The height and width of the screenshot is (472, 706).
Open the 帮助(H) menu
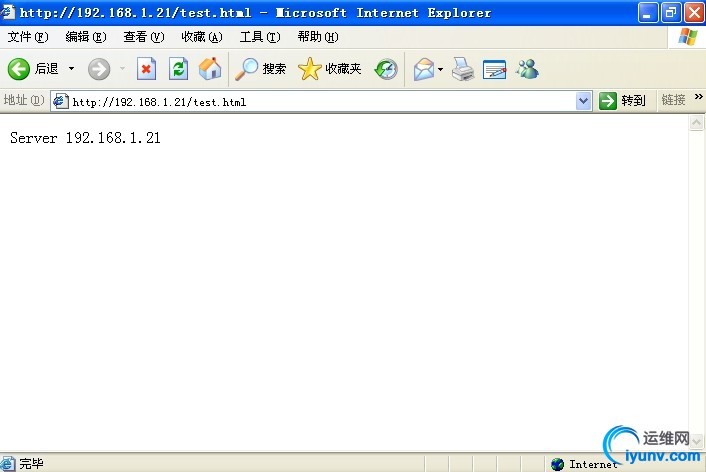coord(318,37)
